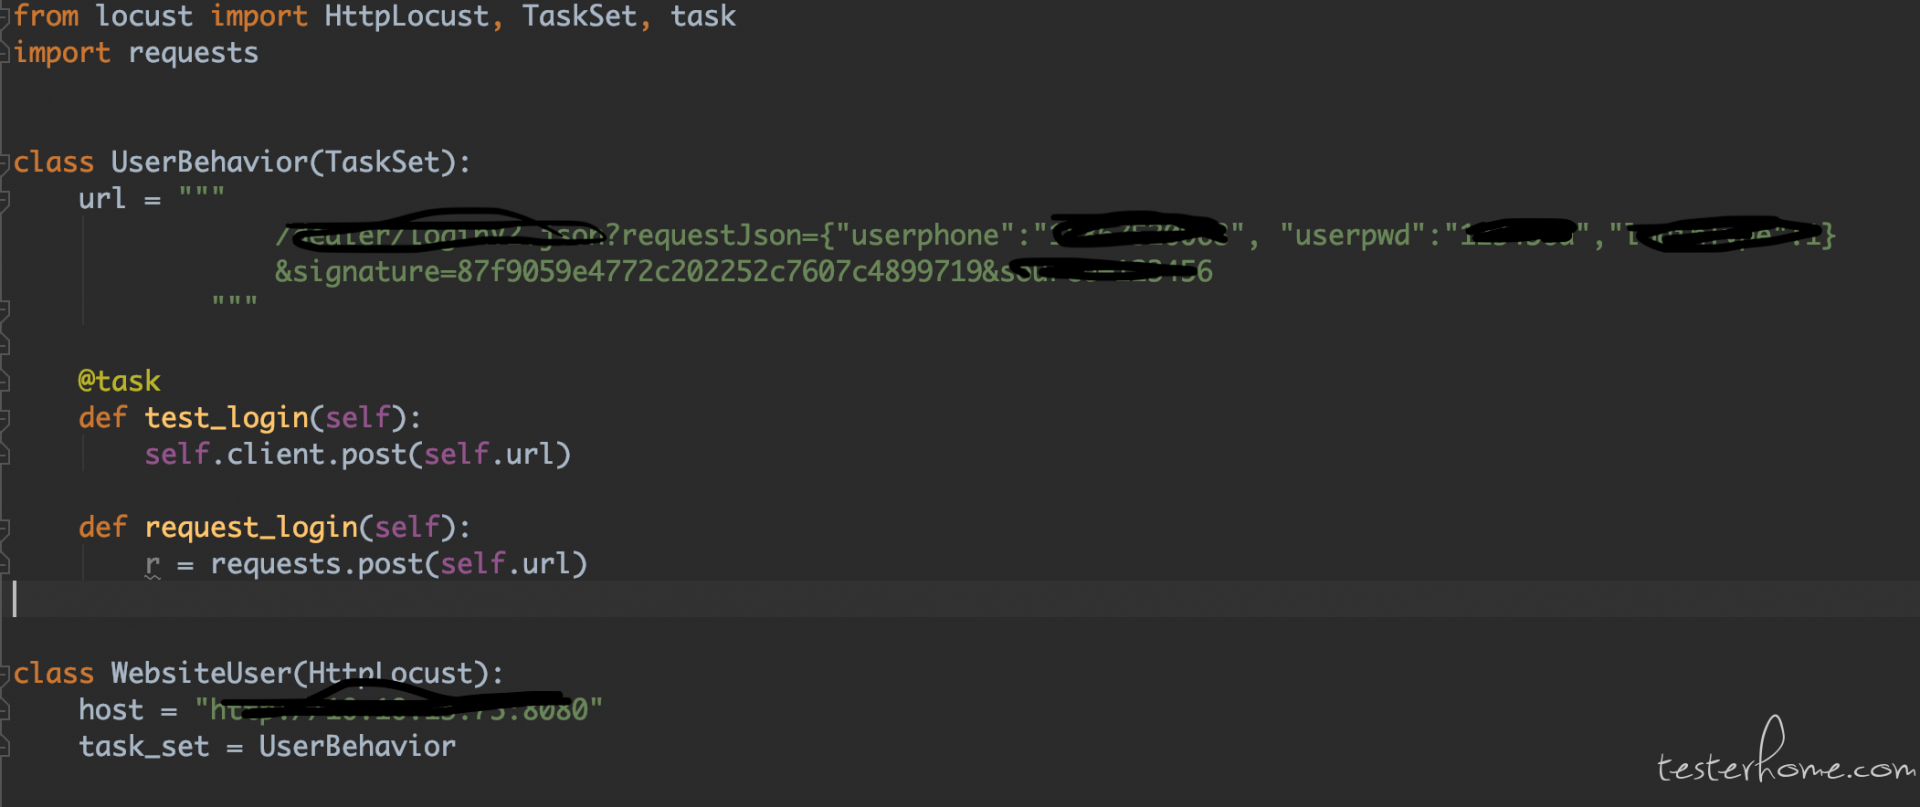Click the signature parameter in url string

364,272
